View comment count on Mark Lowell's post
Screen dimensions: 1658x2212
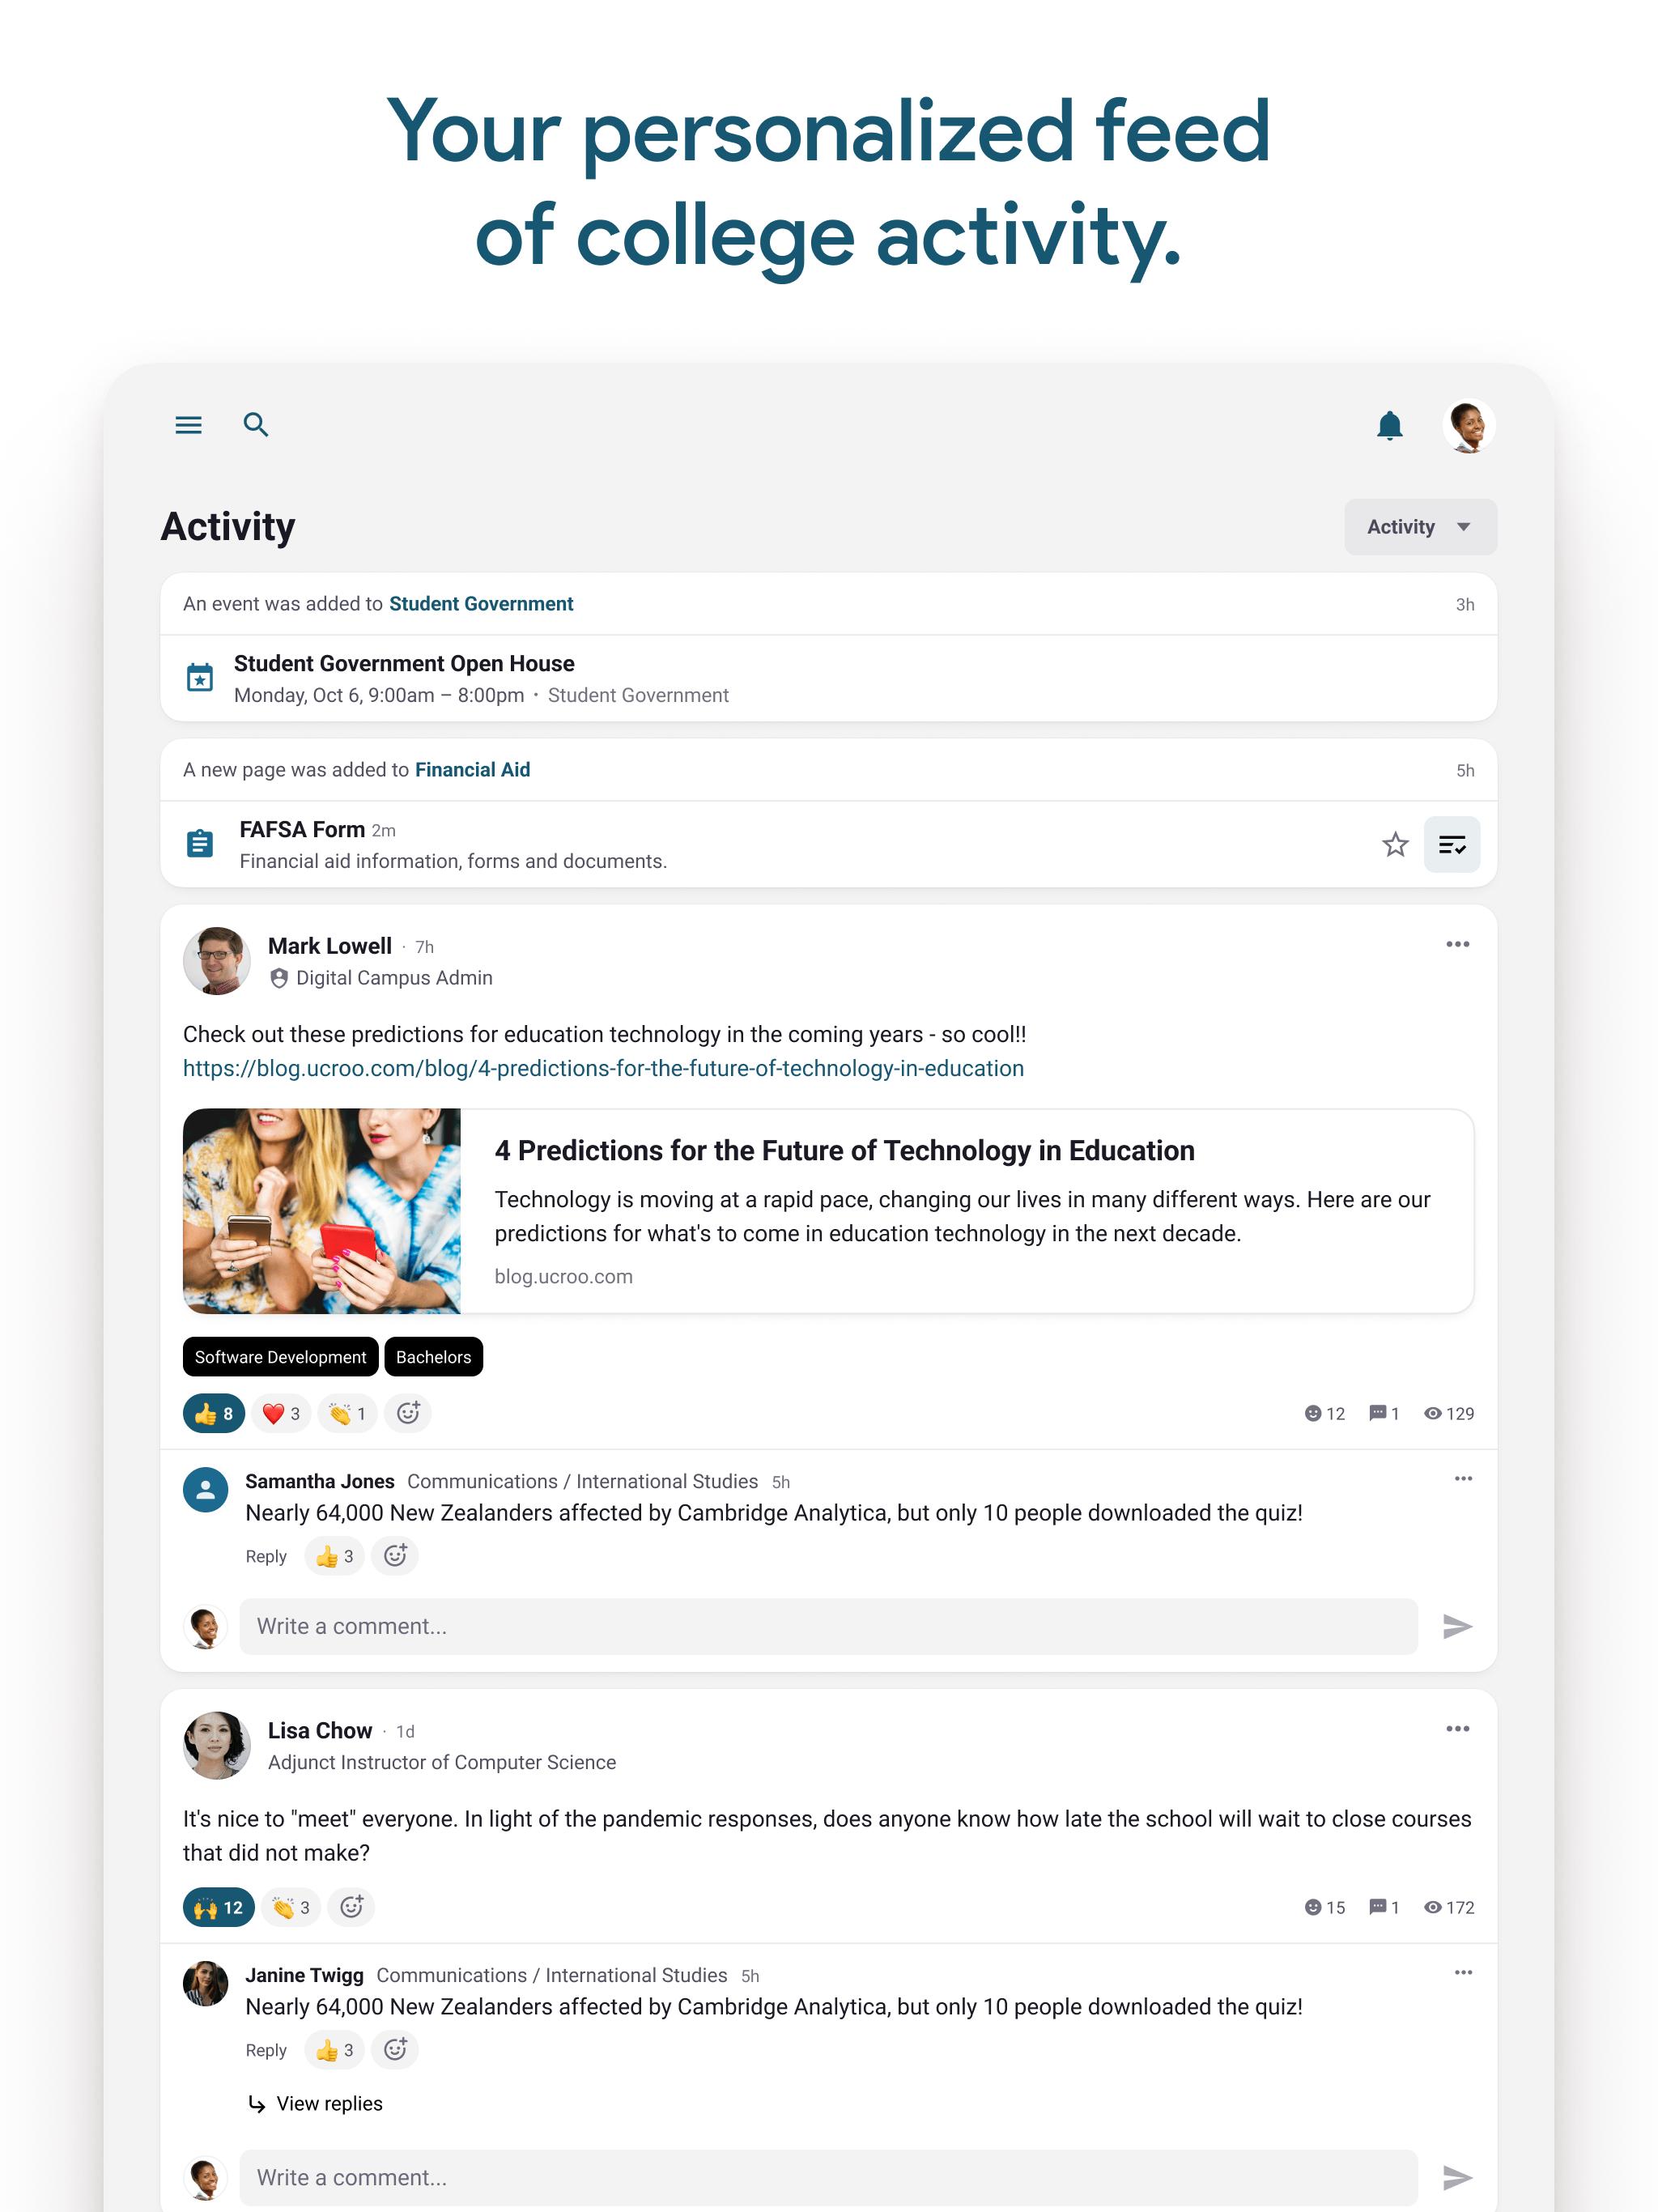(x=1384, y=1413)
